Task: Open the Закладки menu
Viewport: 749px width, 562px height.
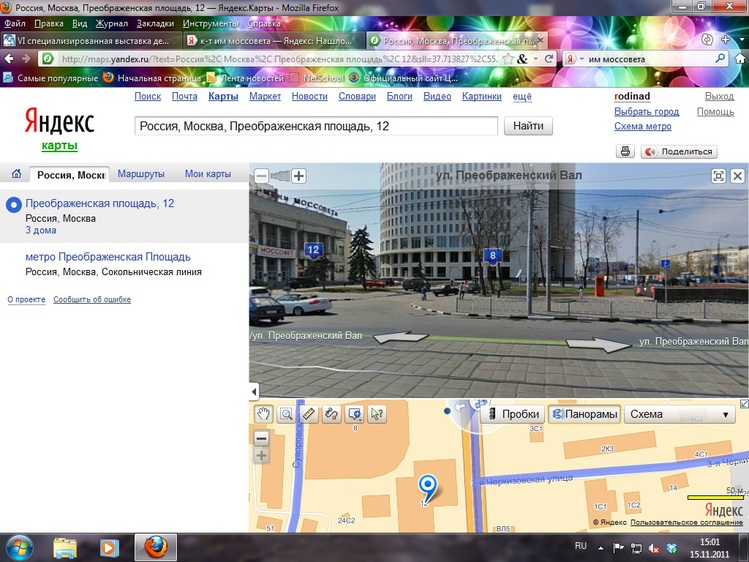Action: 155,23
